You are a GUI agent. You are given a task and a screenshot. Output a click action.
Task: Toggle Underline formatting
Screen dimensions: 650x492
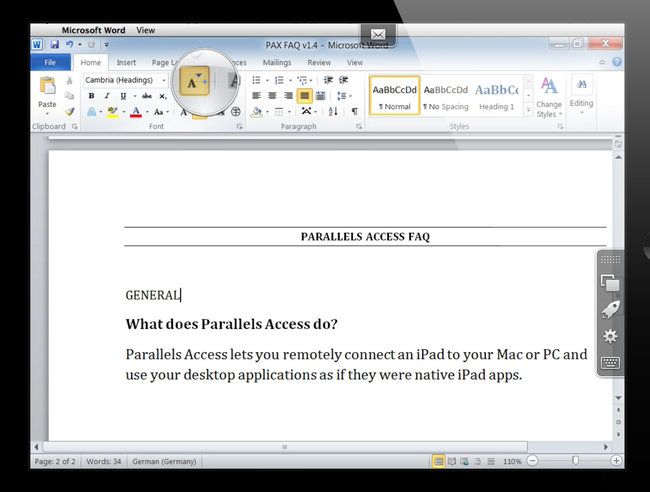click(123, 96)
